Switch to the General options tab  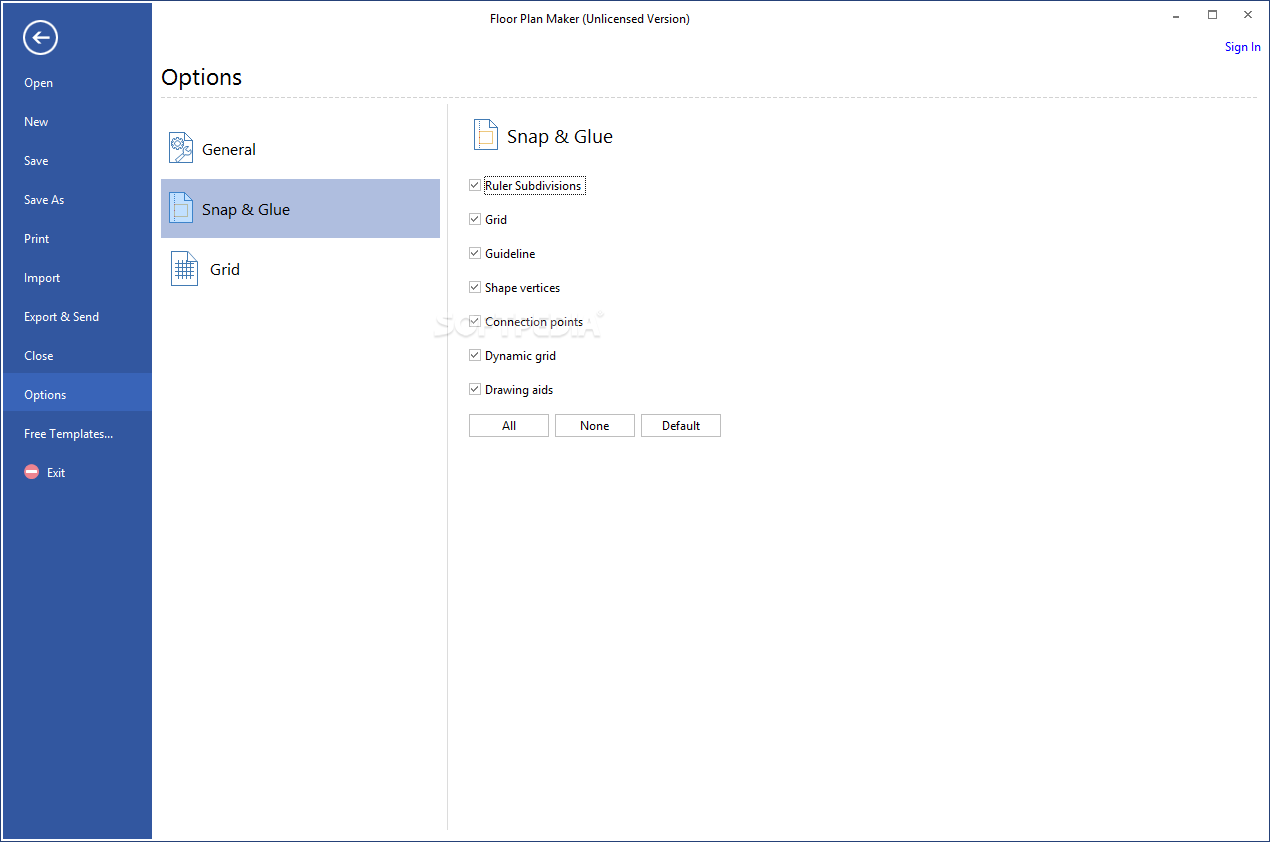[x=300, y=149]
